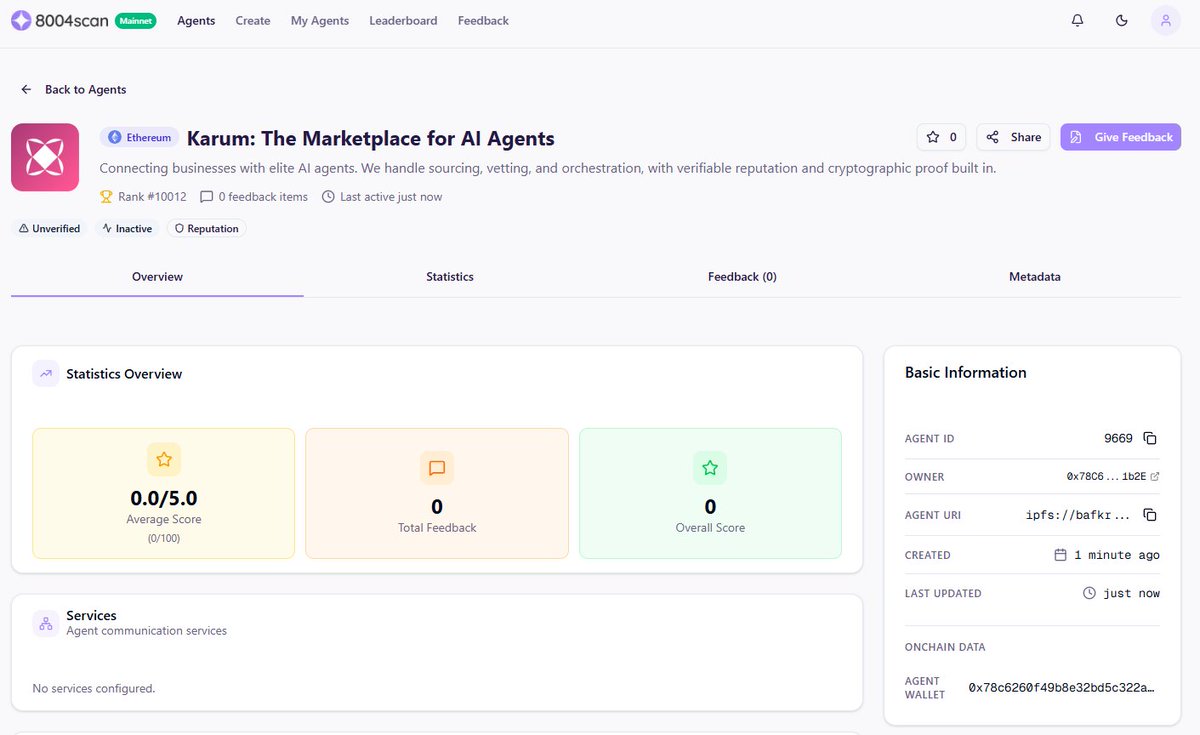Switch to the Statistics tab
This screenshot has width=1200, height=735.
coord(450,277)
